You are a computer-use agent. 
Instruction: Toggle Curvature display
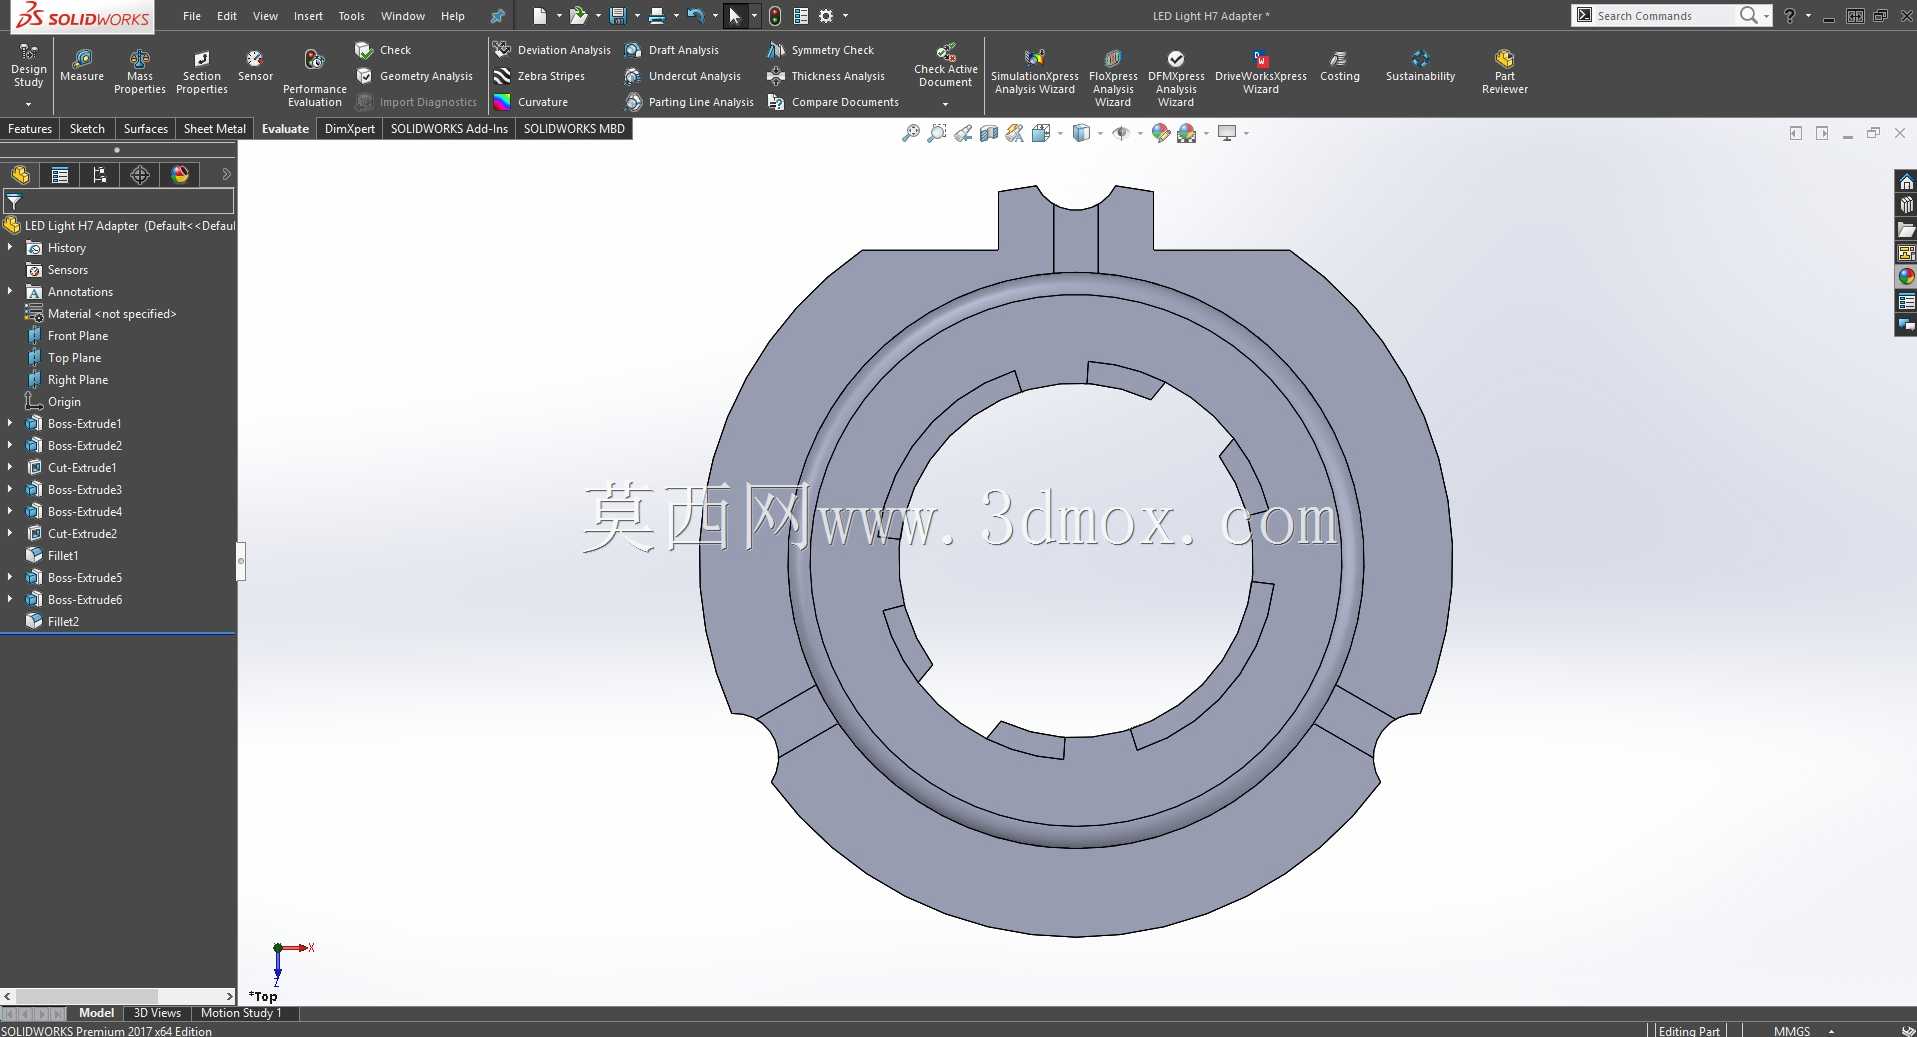click(x=531, y=102)
